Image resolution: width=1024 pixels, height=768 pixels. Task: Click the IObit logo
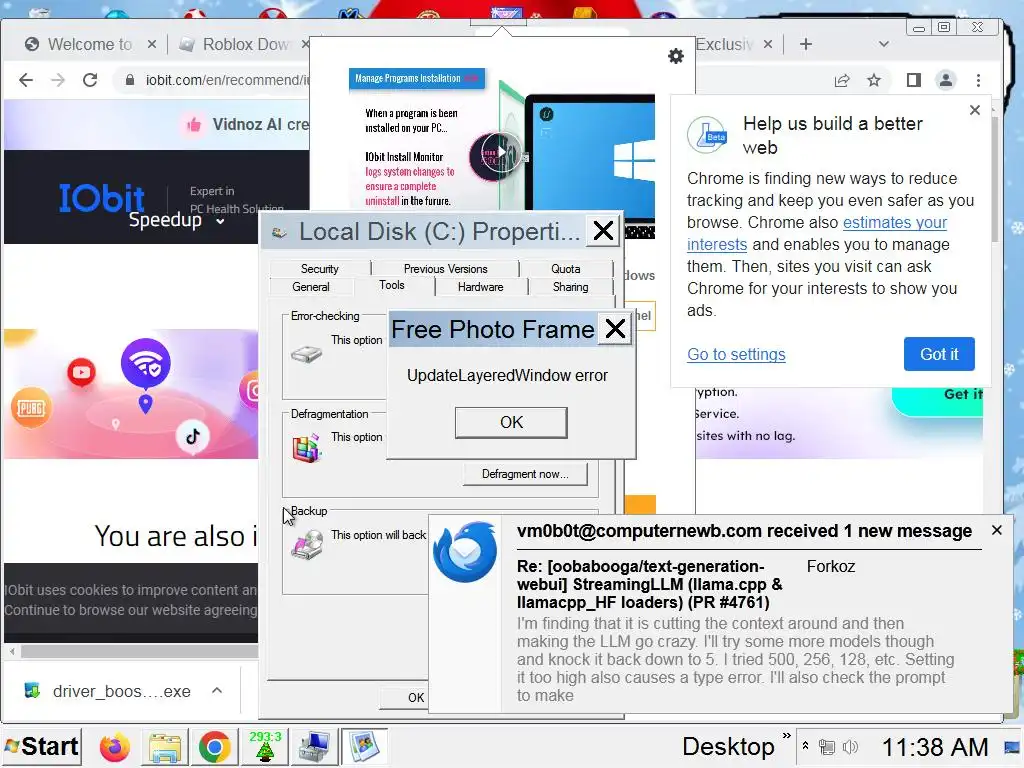tap(101, 197)
